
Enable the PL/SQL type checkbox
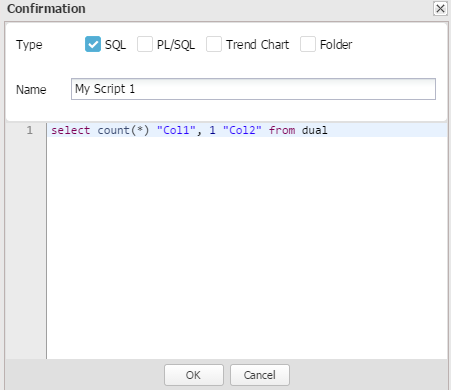[145, 44]
